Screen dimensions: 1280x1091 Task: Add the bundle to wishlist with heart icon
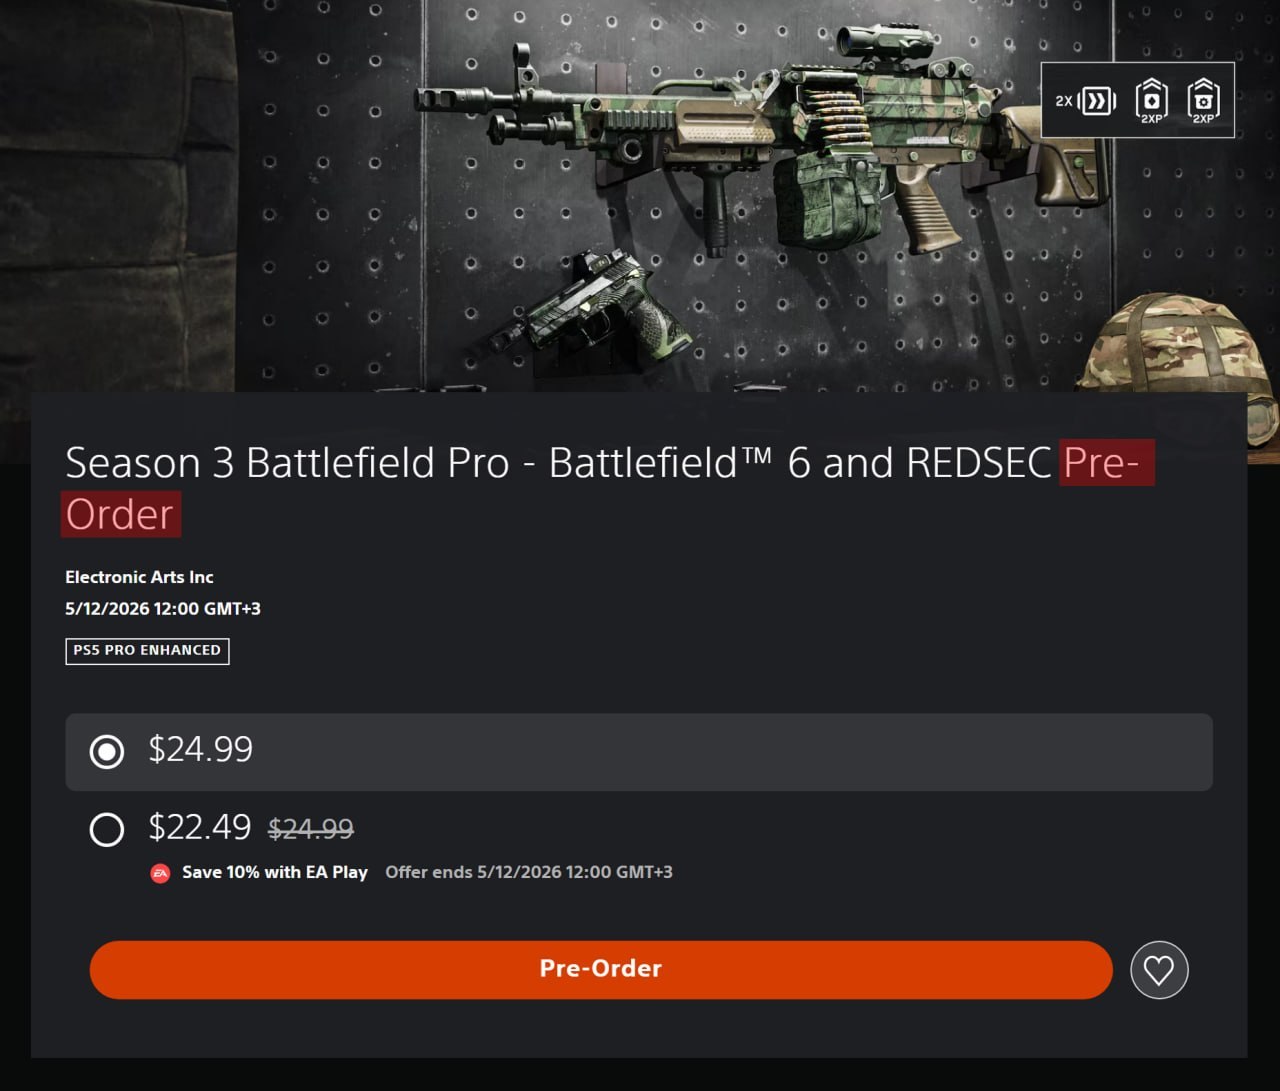point(1159,970)
